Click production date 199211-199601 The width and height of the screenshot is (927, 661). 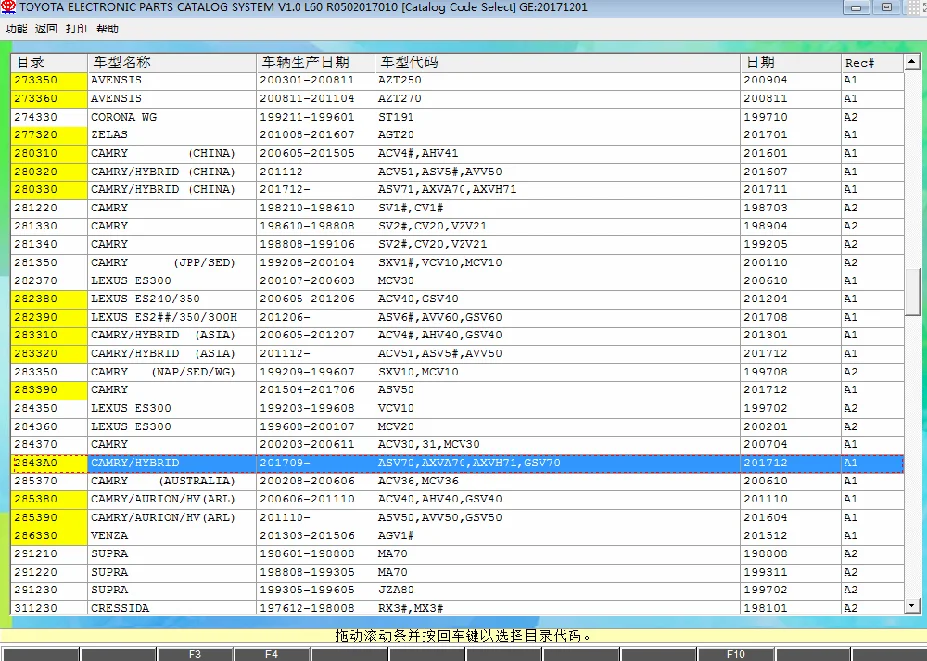pyautogui.click(x=307, y=117)
